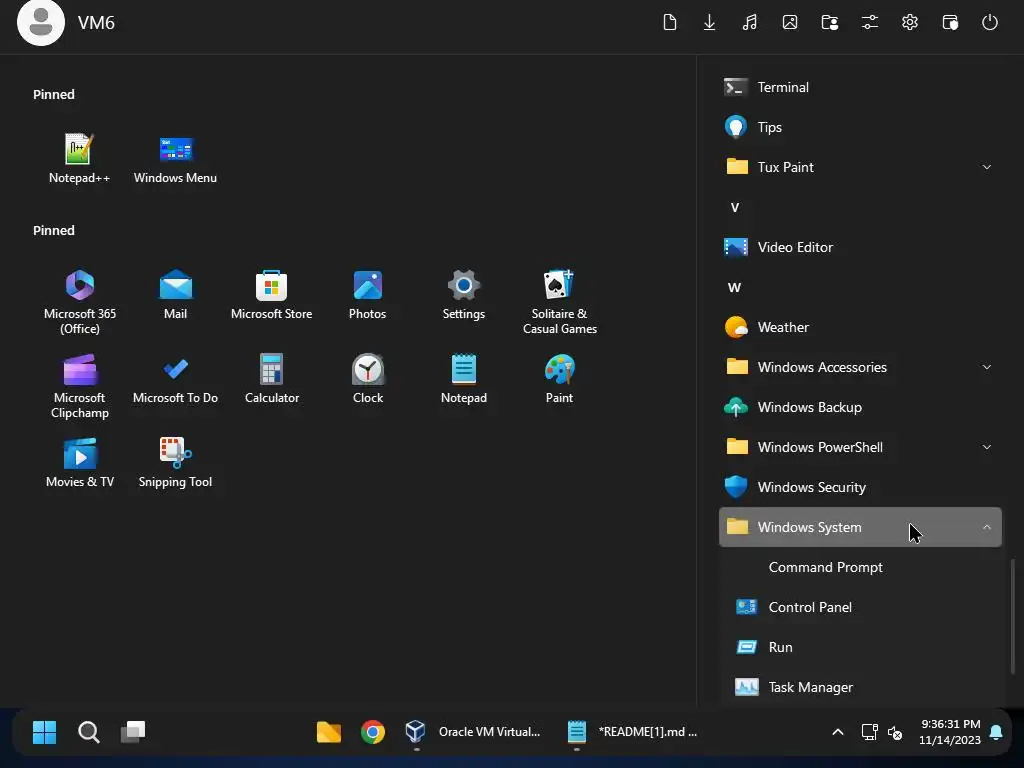The width and height of the screenshot is (1024, 768).
Task: Launch the Windows Menu pinned app
Action: [175, 159]
